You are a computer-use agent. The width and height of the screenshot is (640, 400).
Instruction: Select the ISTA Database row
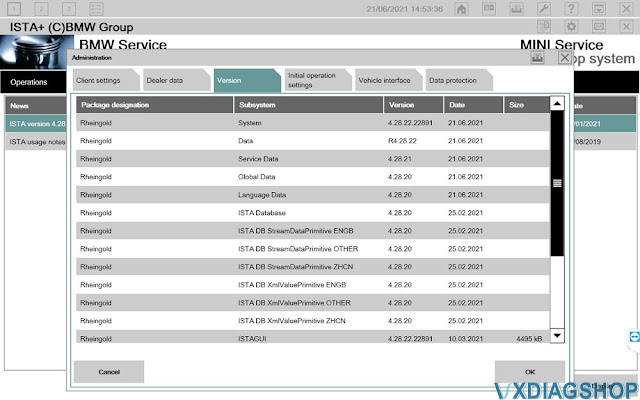[x=313, y=213]
